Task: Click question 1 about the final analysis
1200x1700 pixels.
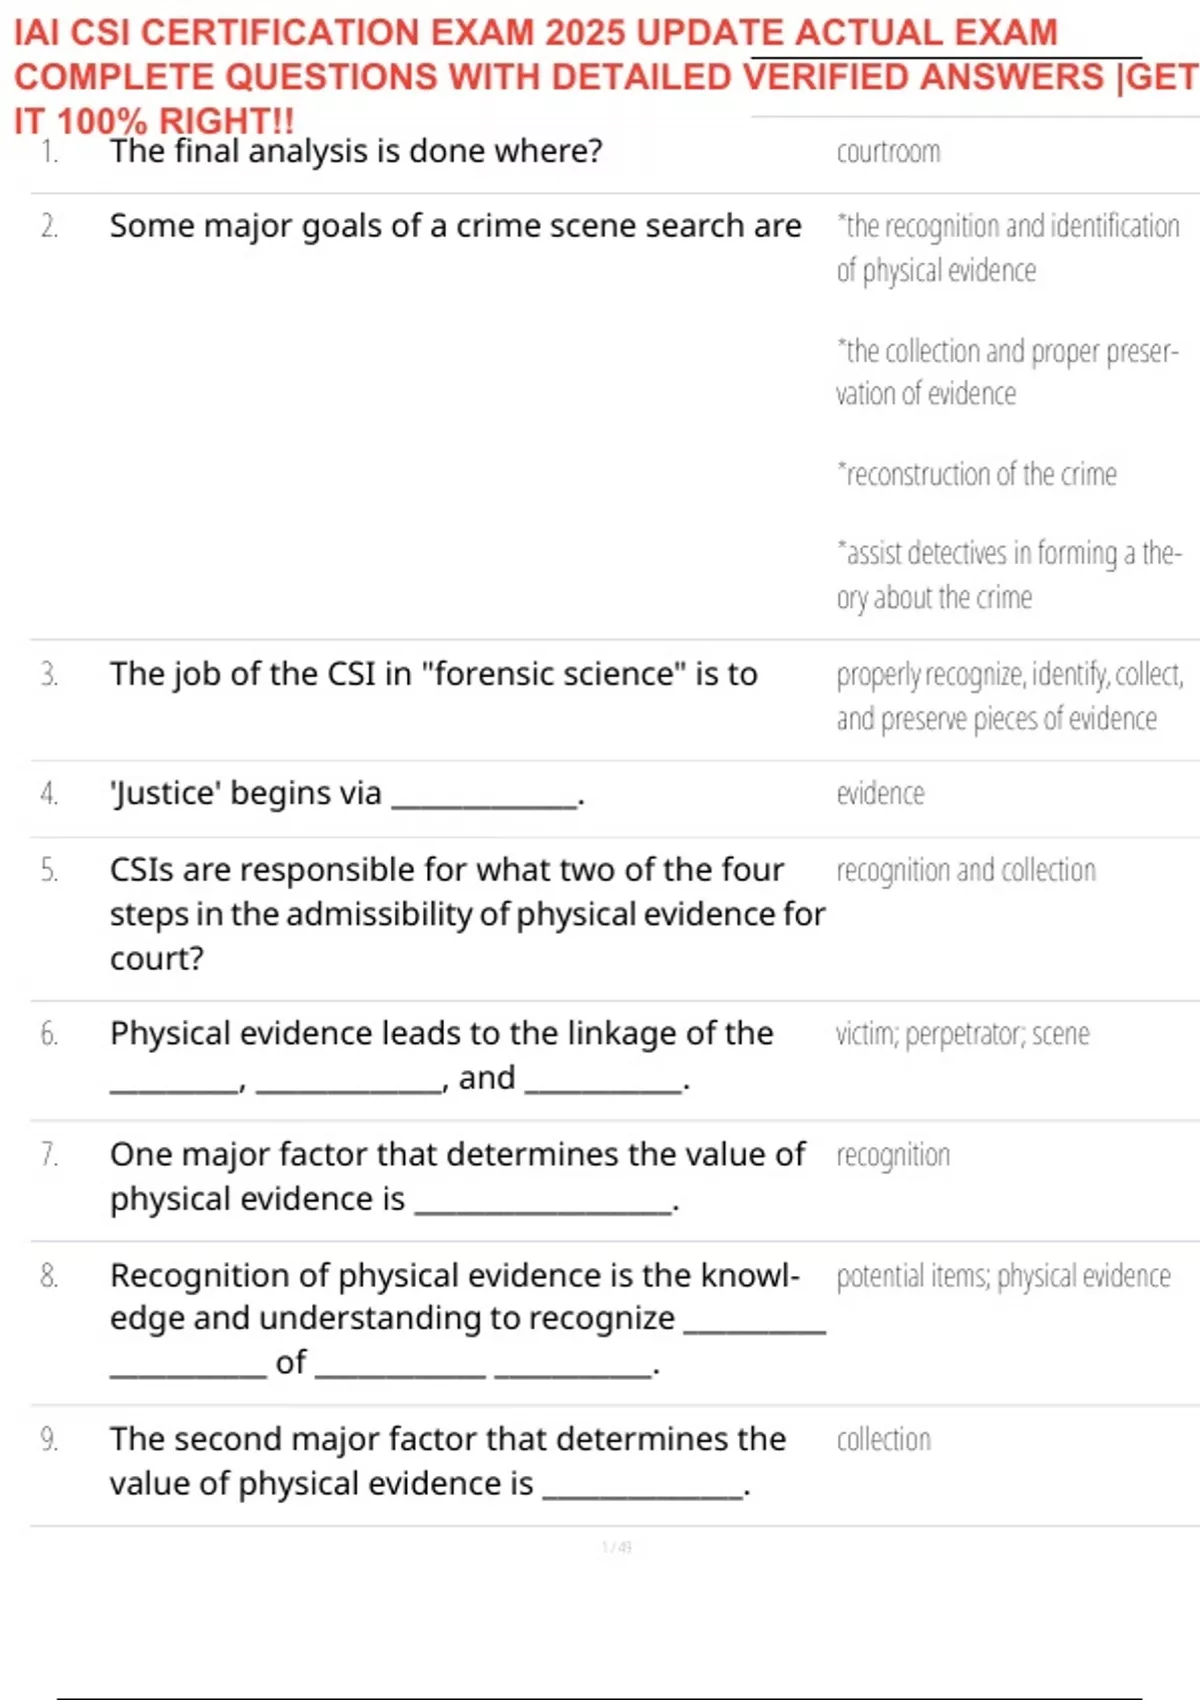Action: 356,152
